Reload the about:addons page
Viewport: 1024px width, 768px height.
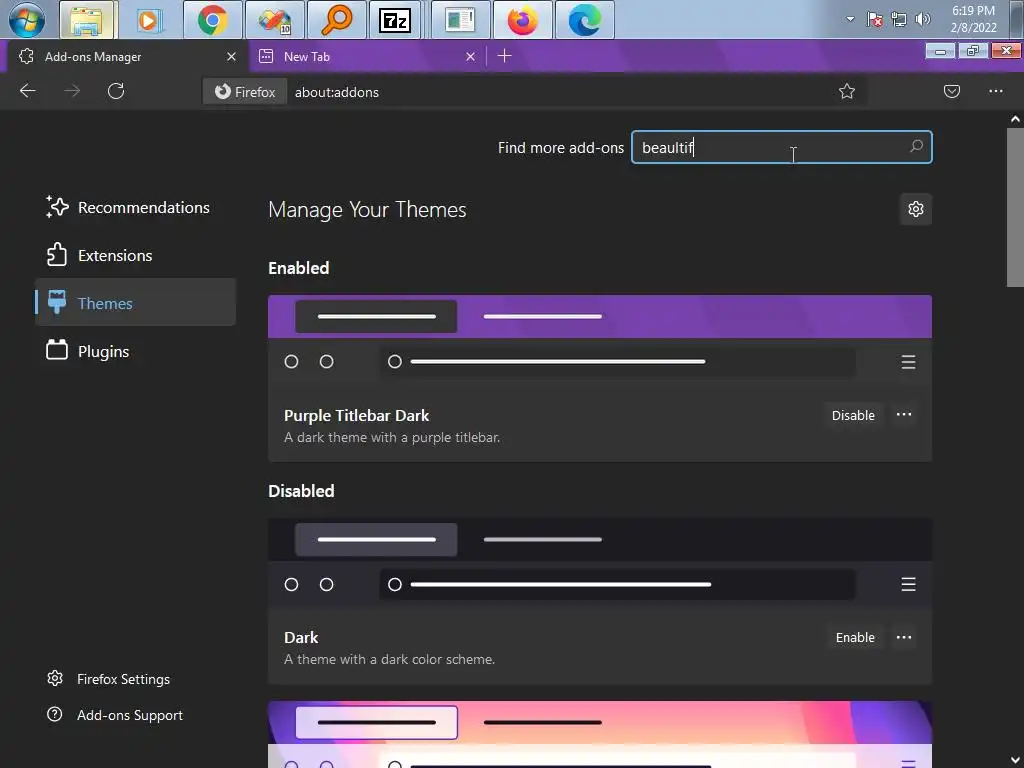[116, 91]
